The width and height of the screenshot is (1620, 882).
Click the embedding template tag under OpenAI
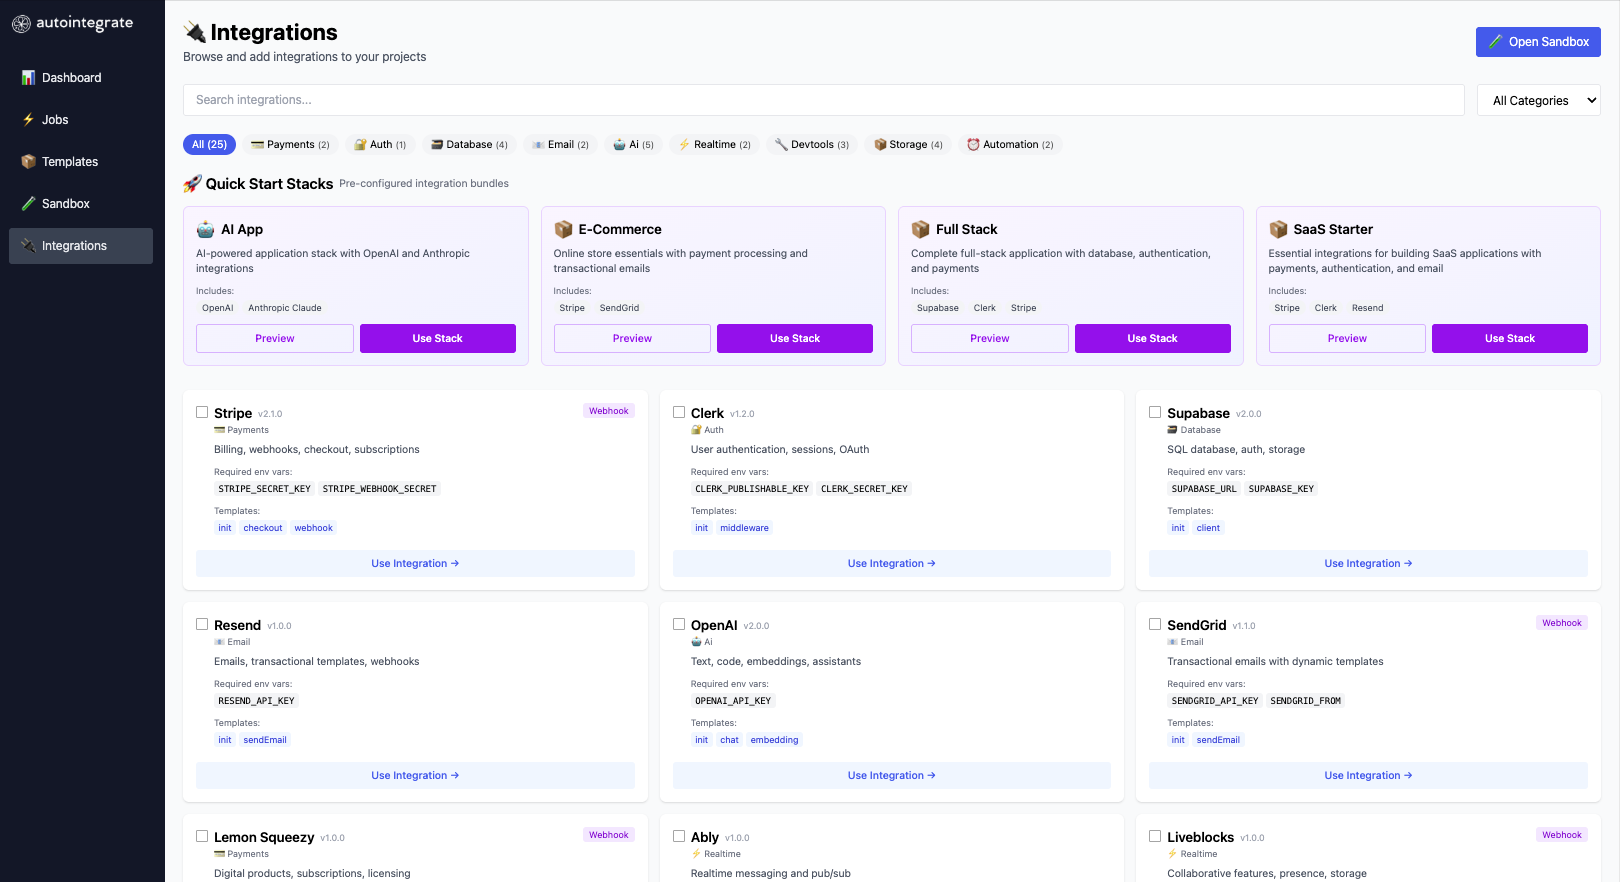point(775,741)
